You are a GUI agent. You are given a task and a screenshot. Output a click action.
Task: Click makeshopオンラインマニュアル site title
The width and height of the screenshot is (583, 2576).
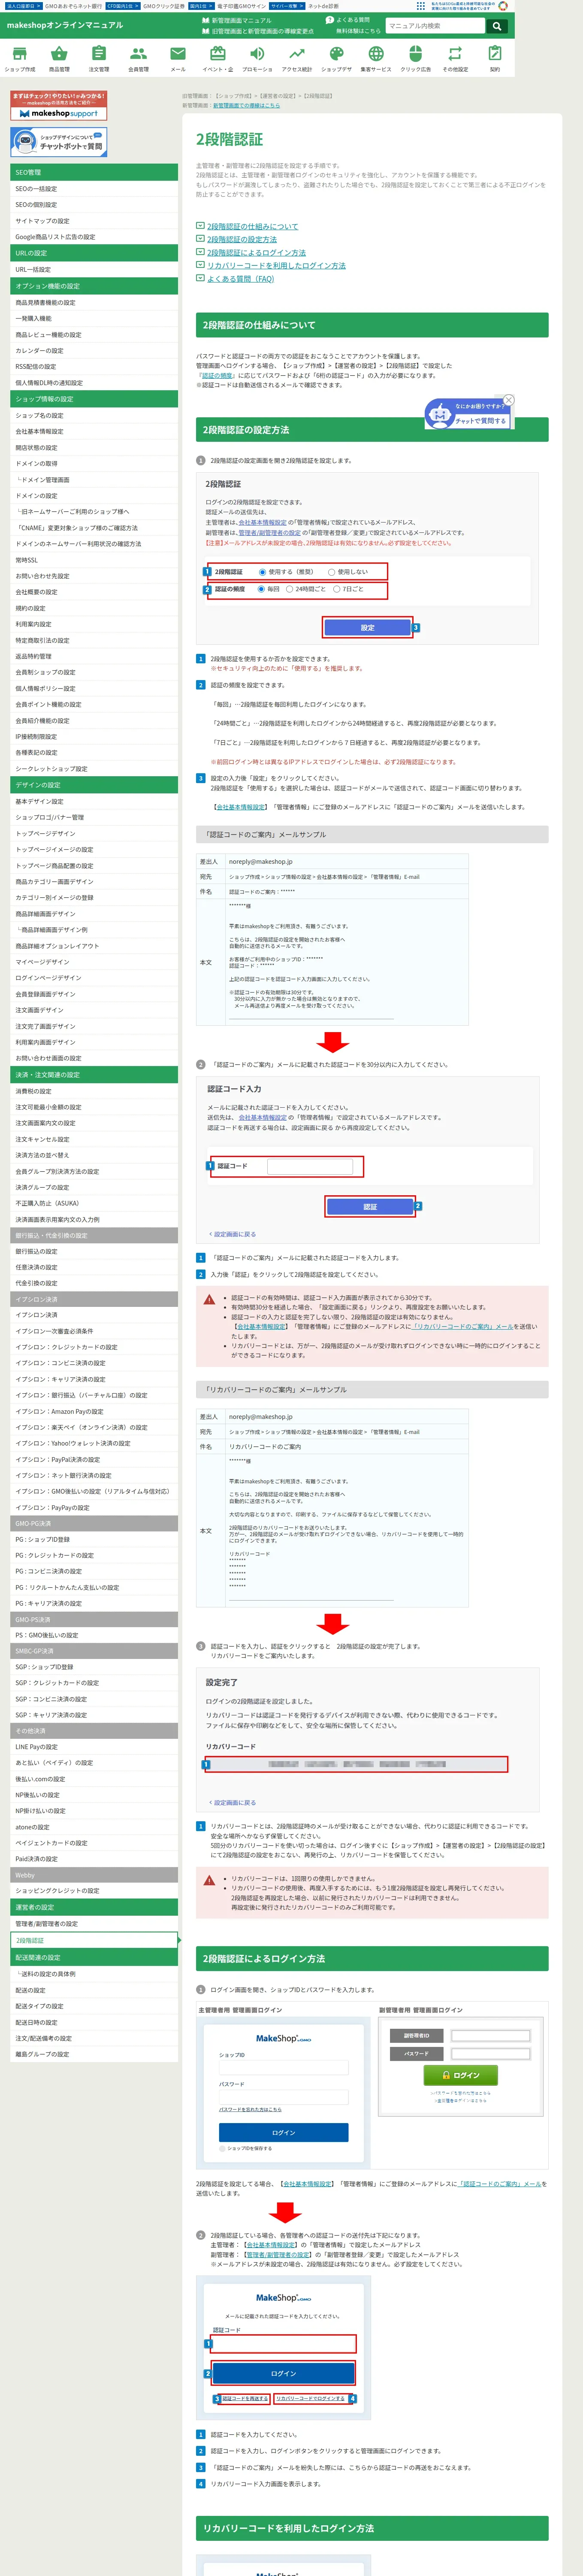click(x=65, y=25)
